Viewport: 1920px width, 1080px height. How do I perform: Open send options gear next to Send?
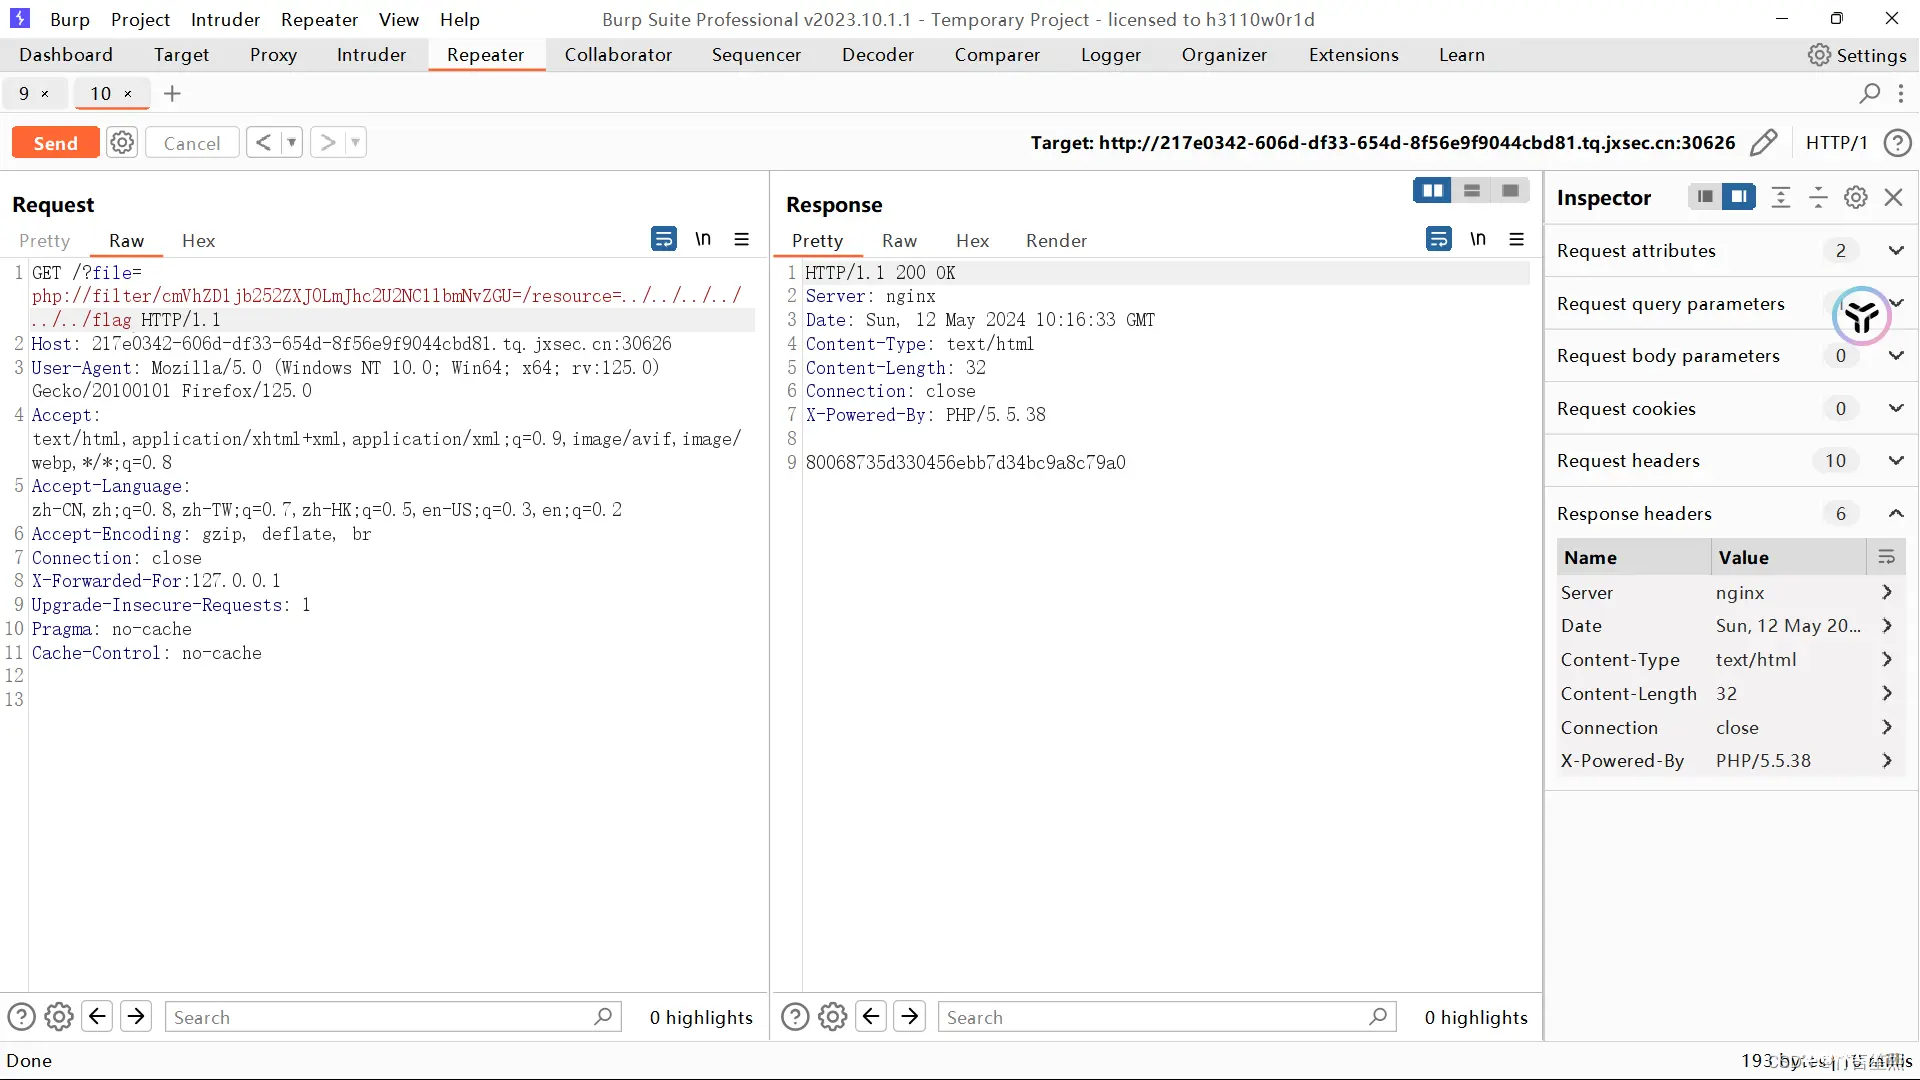coord(122,143)
